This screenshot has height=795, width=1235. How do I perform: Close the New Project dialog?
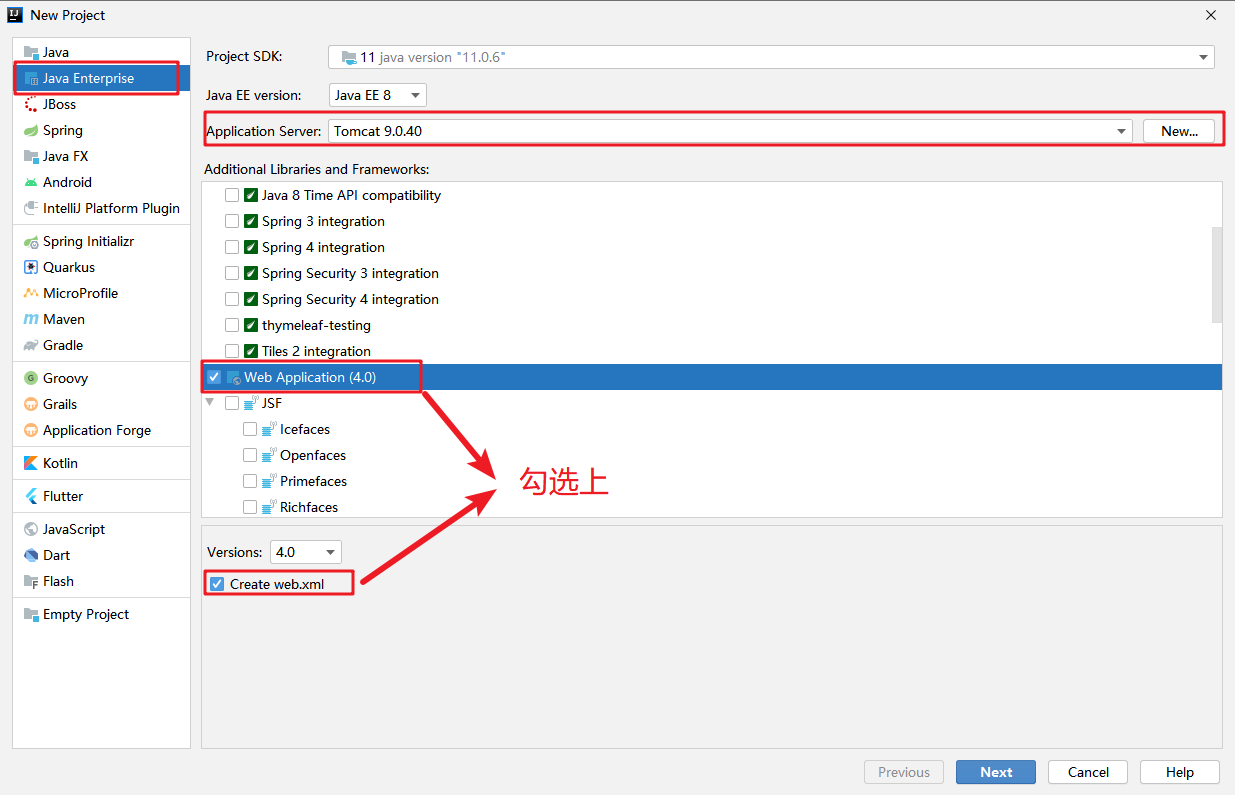(1211, 15)
